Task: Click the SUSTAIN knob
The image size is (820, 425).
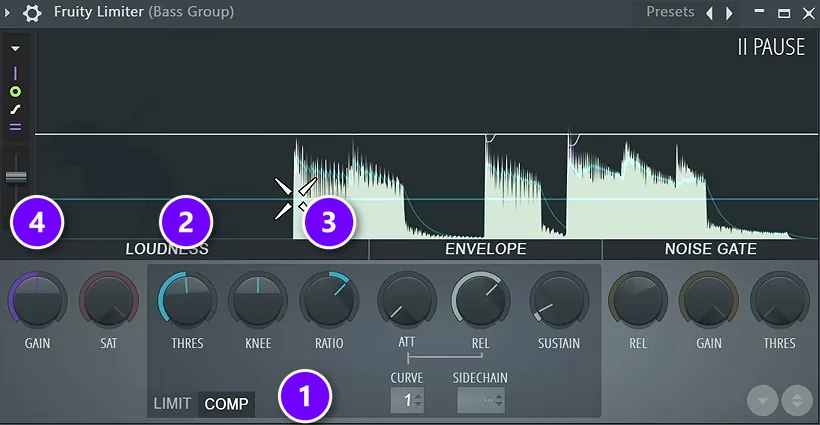Action: 559,301
